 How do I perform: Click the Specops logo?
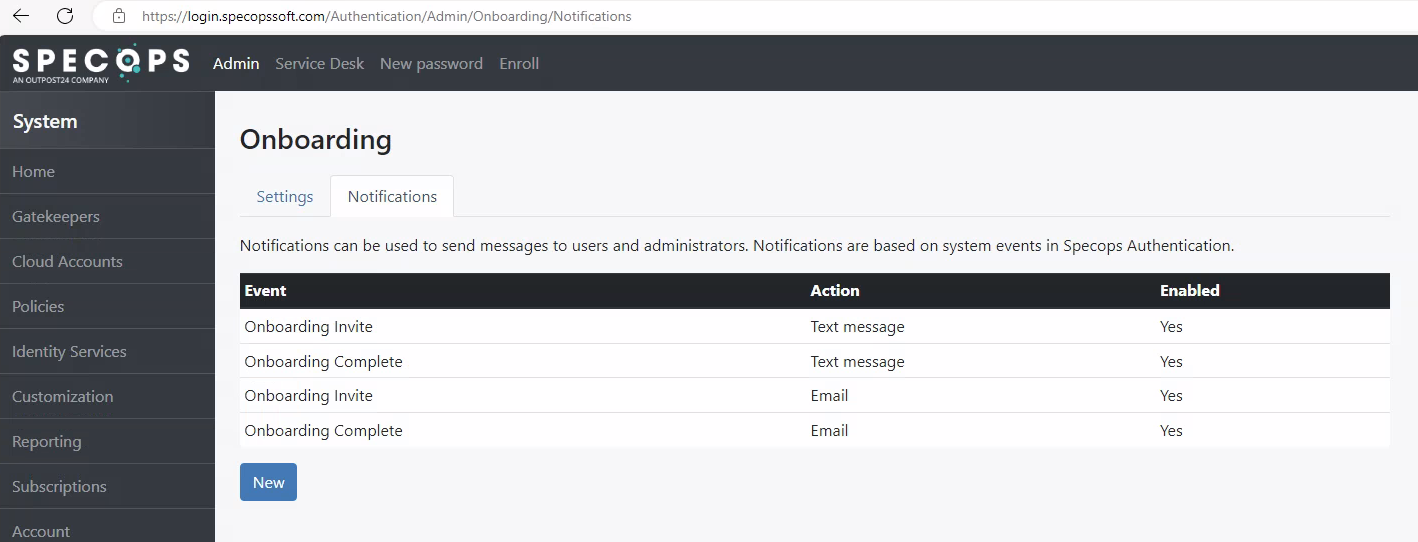click(x=100, y=63)
